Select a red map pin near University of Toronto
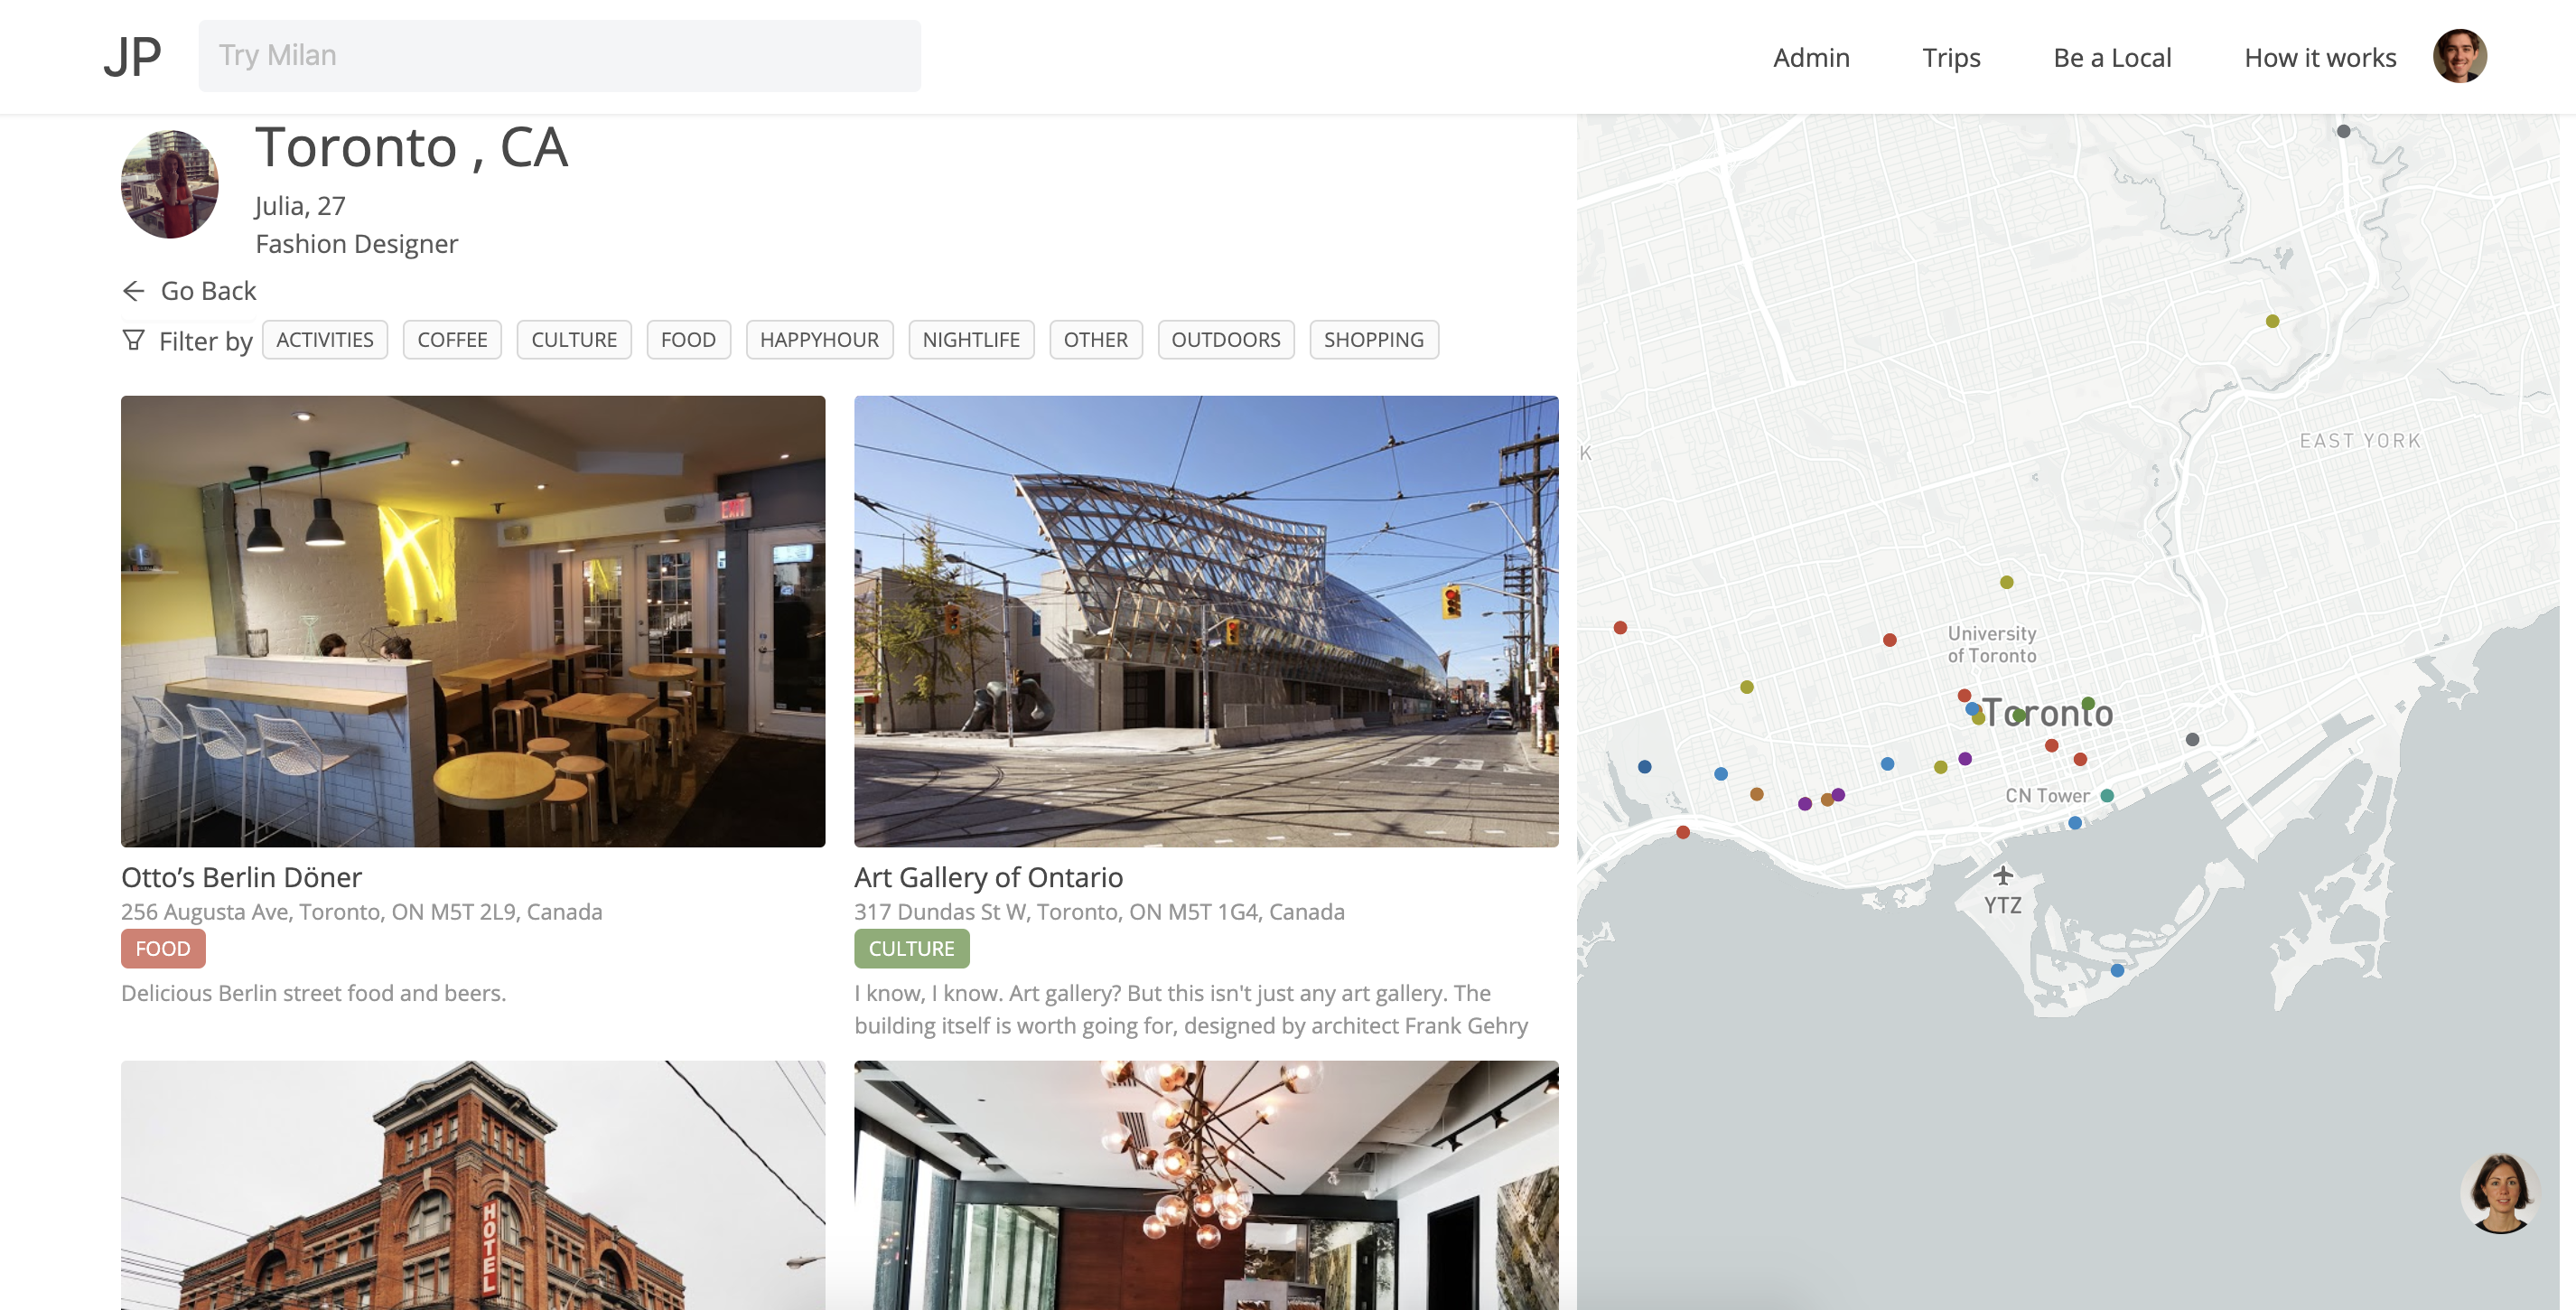Screen dimensions: 2576x1310 coord(1890,640)
